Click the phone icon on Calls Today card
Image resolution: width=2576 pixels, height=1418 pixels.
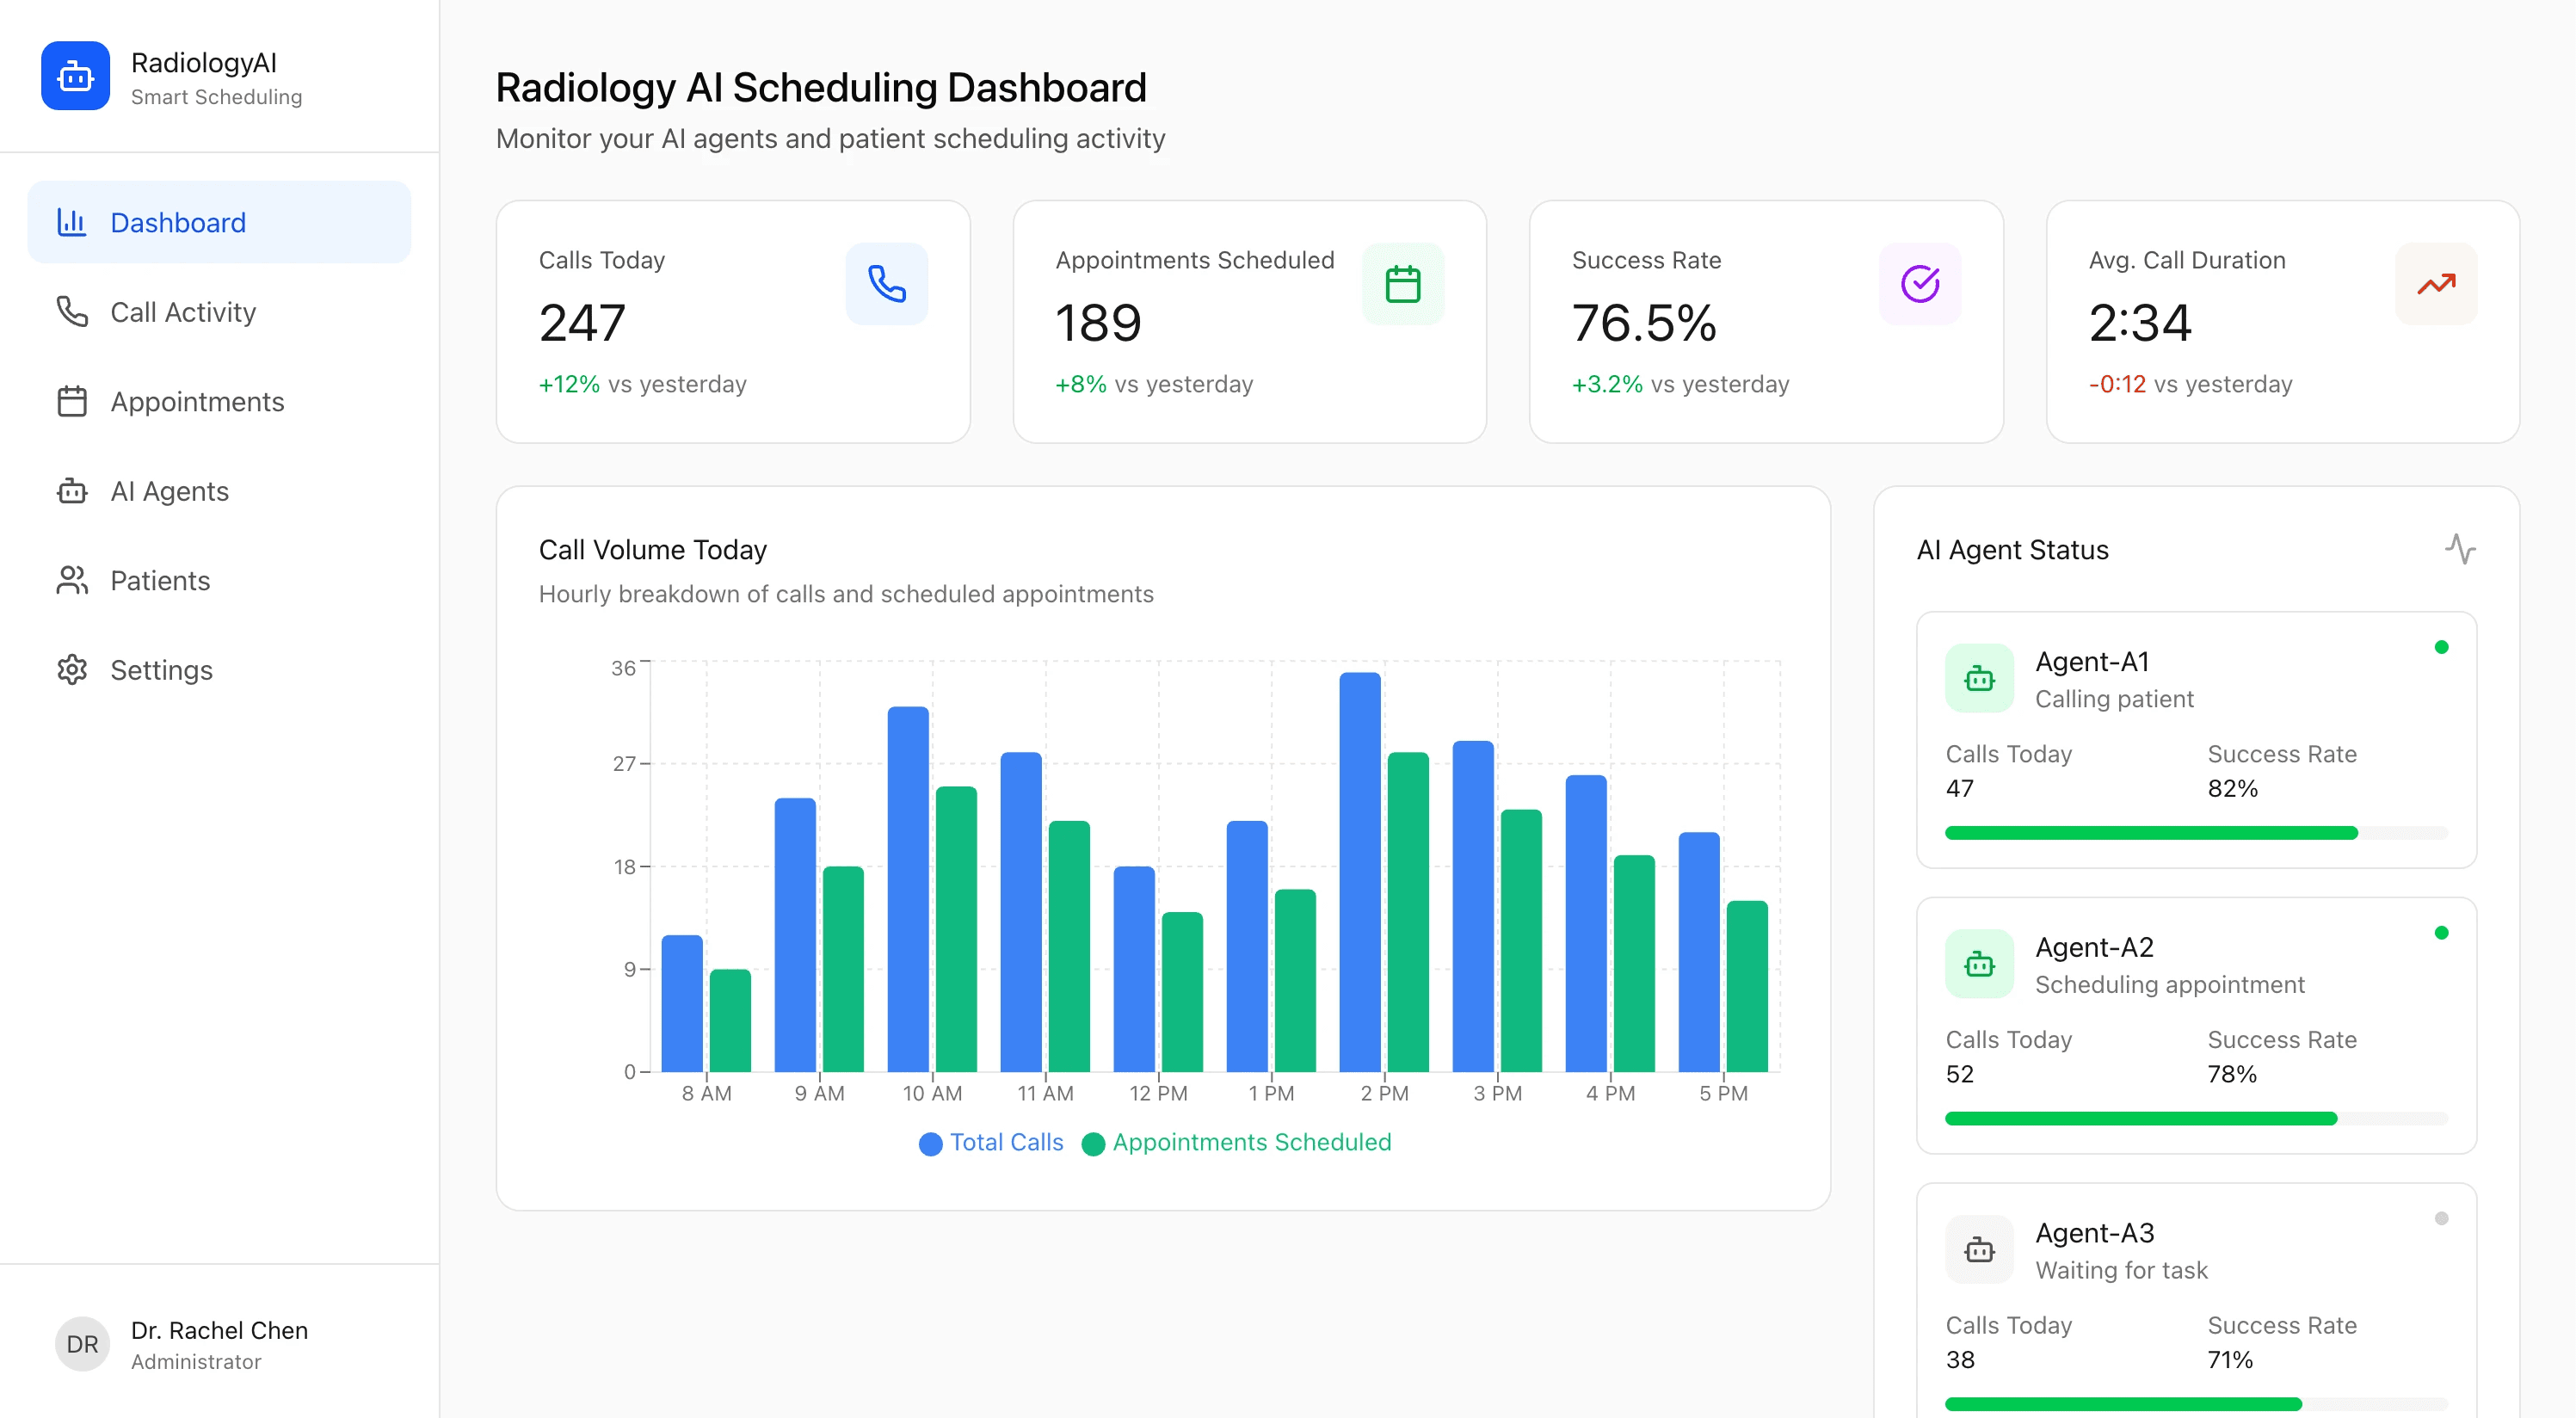[886, 284]
